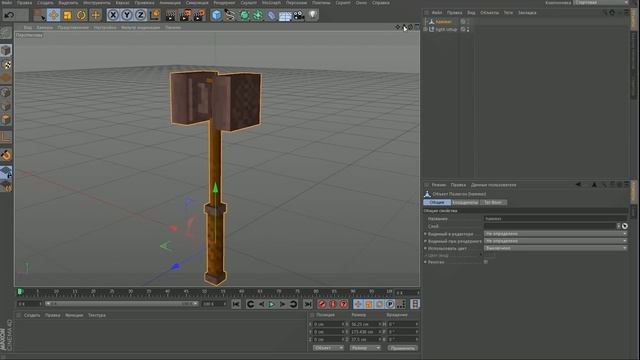Click the timeline frame ruler at 50
Image resolution: width=640 pixels, height=360 pixels.
204,292
